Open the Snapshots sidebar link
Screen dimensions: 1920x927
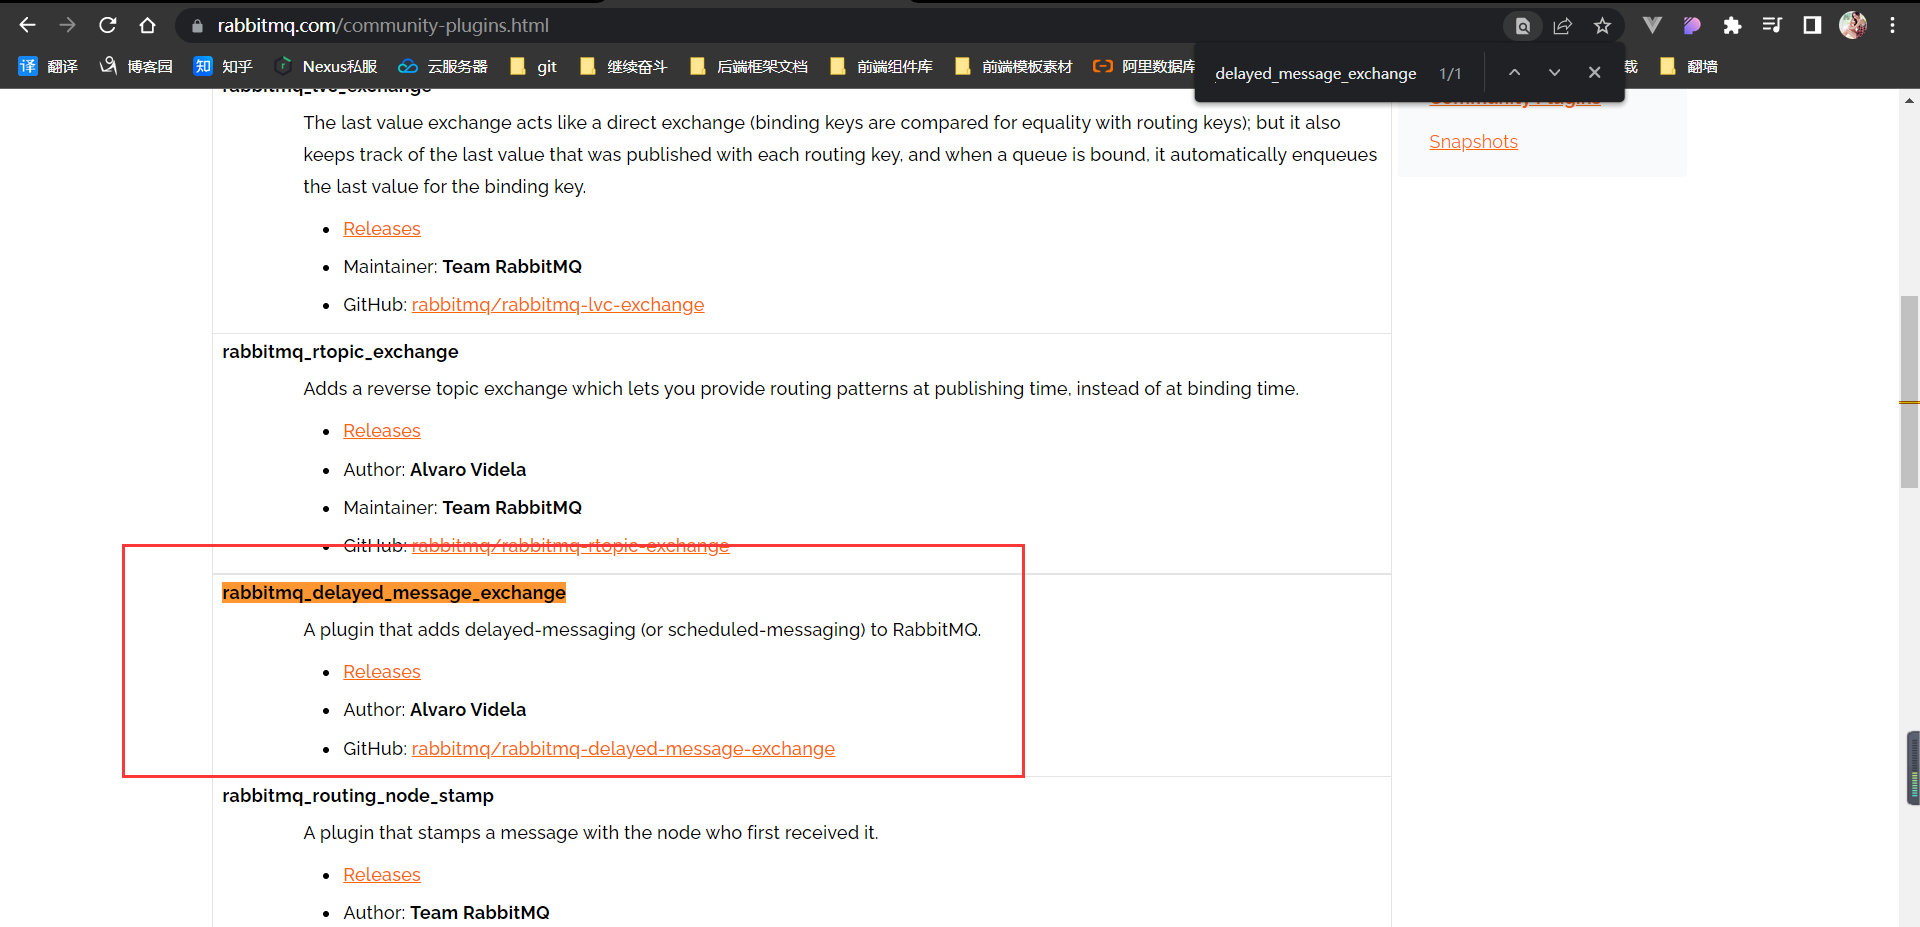click(1473, 142)
